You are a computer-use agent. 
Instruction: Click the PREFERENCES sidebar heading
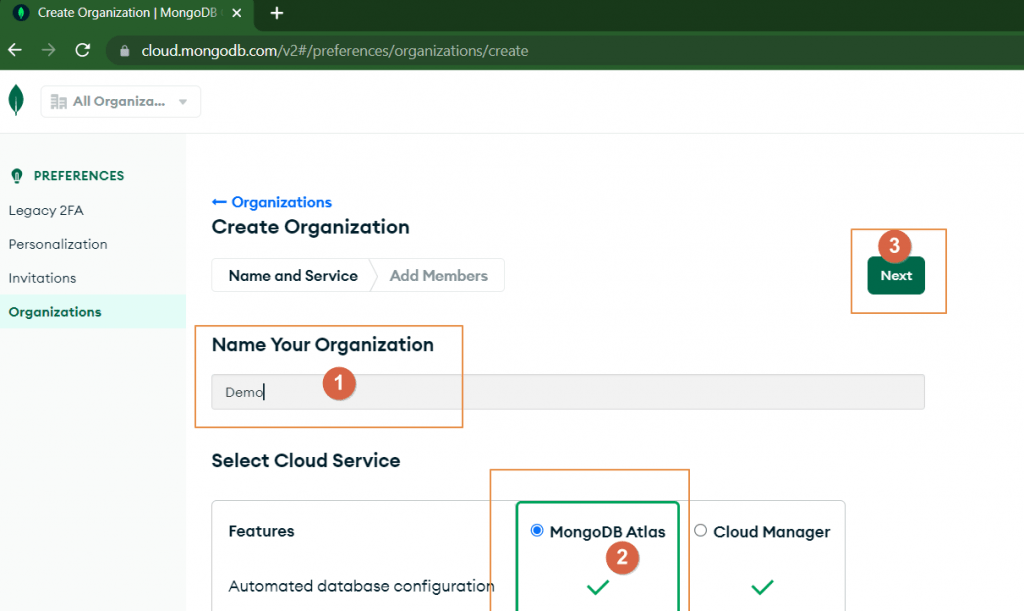(78, 176)
